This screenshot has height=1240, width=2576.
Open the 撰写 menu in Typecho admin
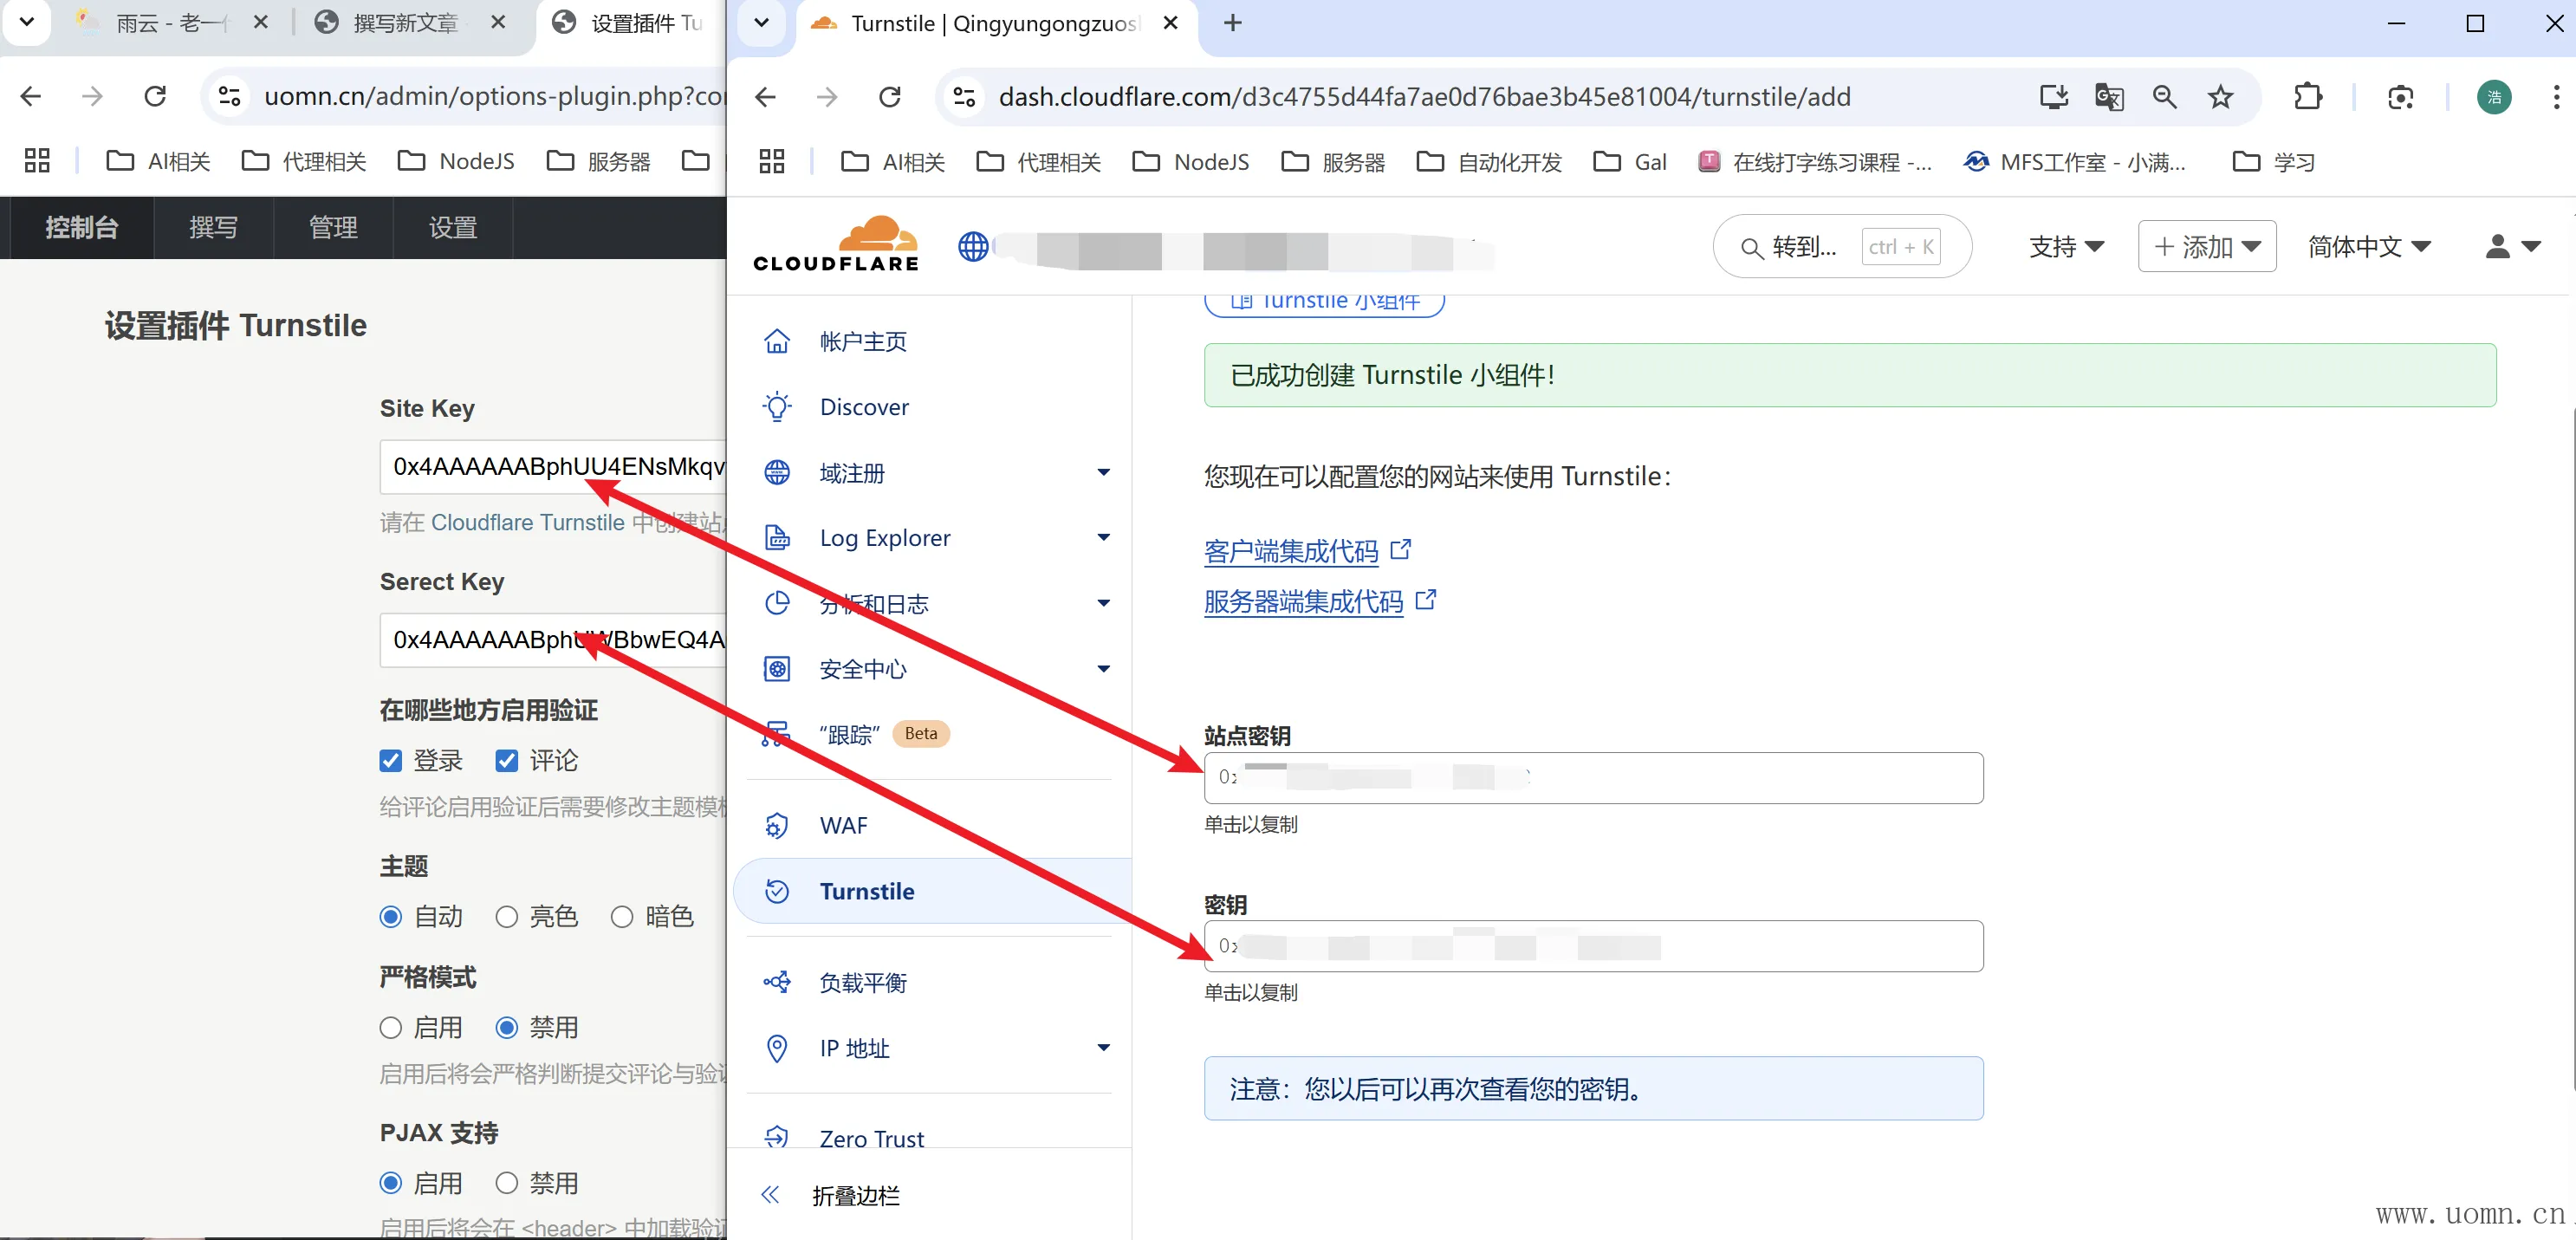tap(213, 228)
